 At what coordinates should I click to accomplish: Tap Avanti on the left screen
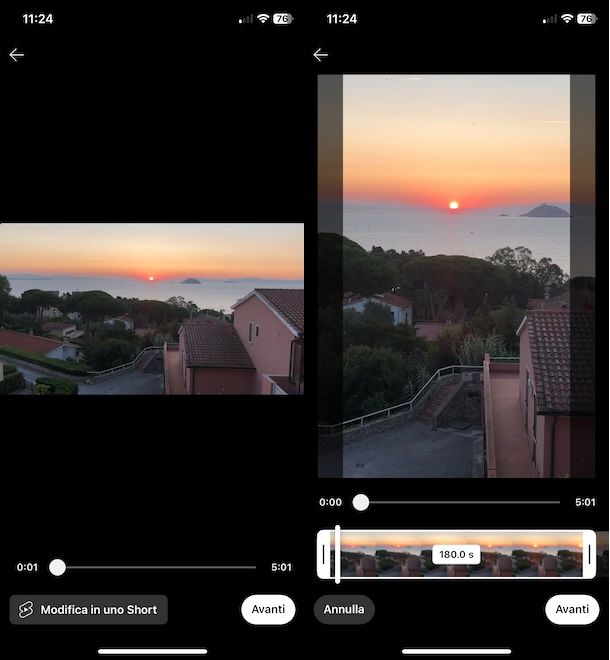(268, 609)
